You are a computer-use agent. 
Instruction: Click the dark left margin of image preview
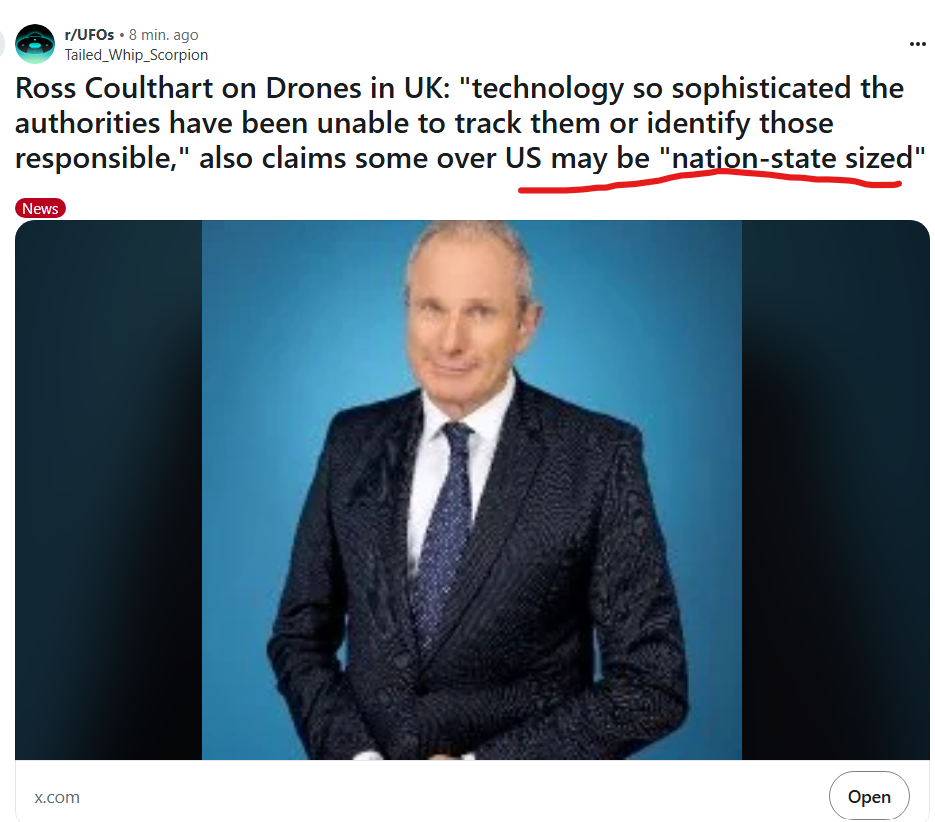(x=109, y=490)
